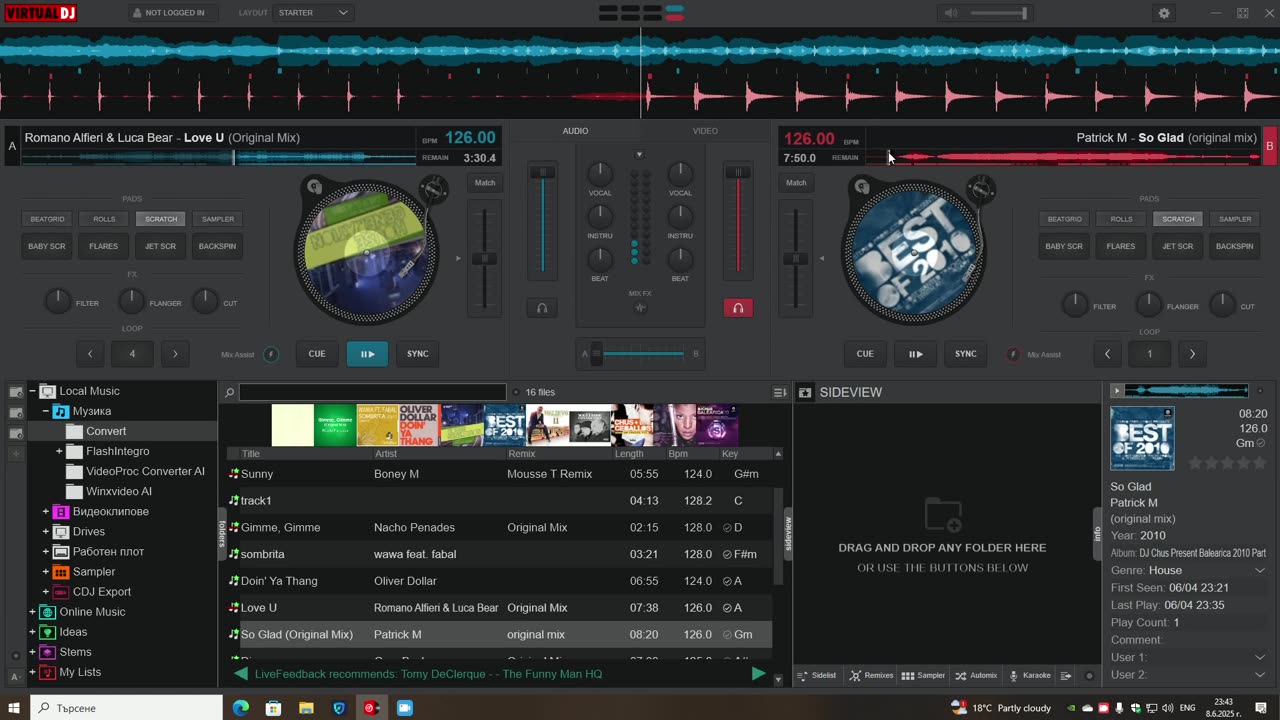Select the CDJ Export folder
The width and height of the screenshot is (1280, 720).
(101, 591)
